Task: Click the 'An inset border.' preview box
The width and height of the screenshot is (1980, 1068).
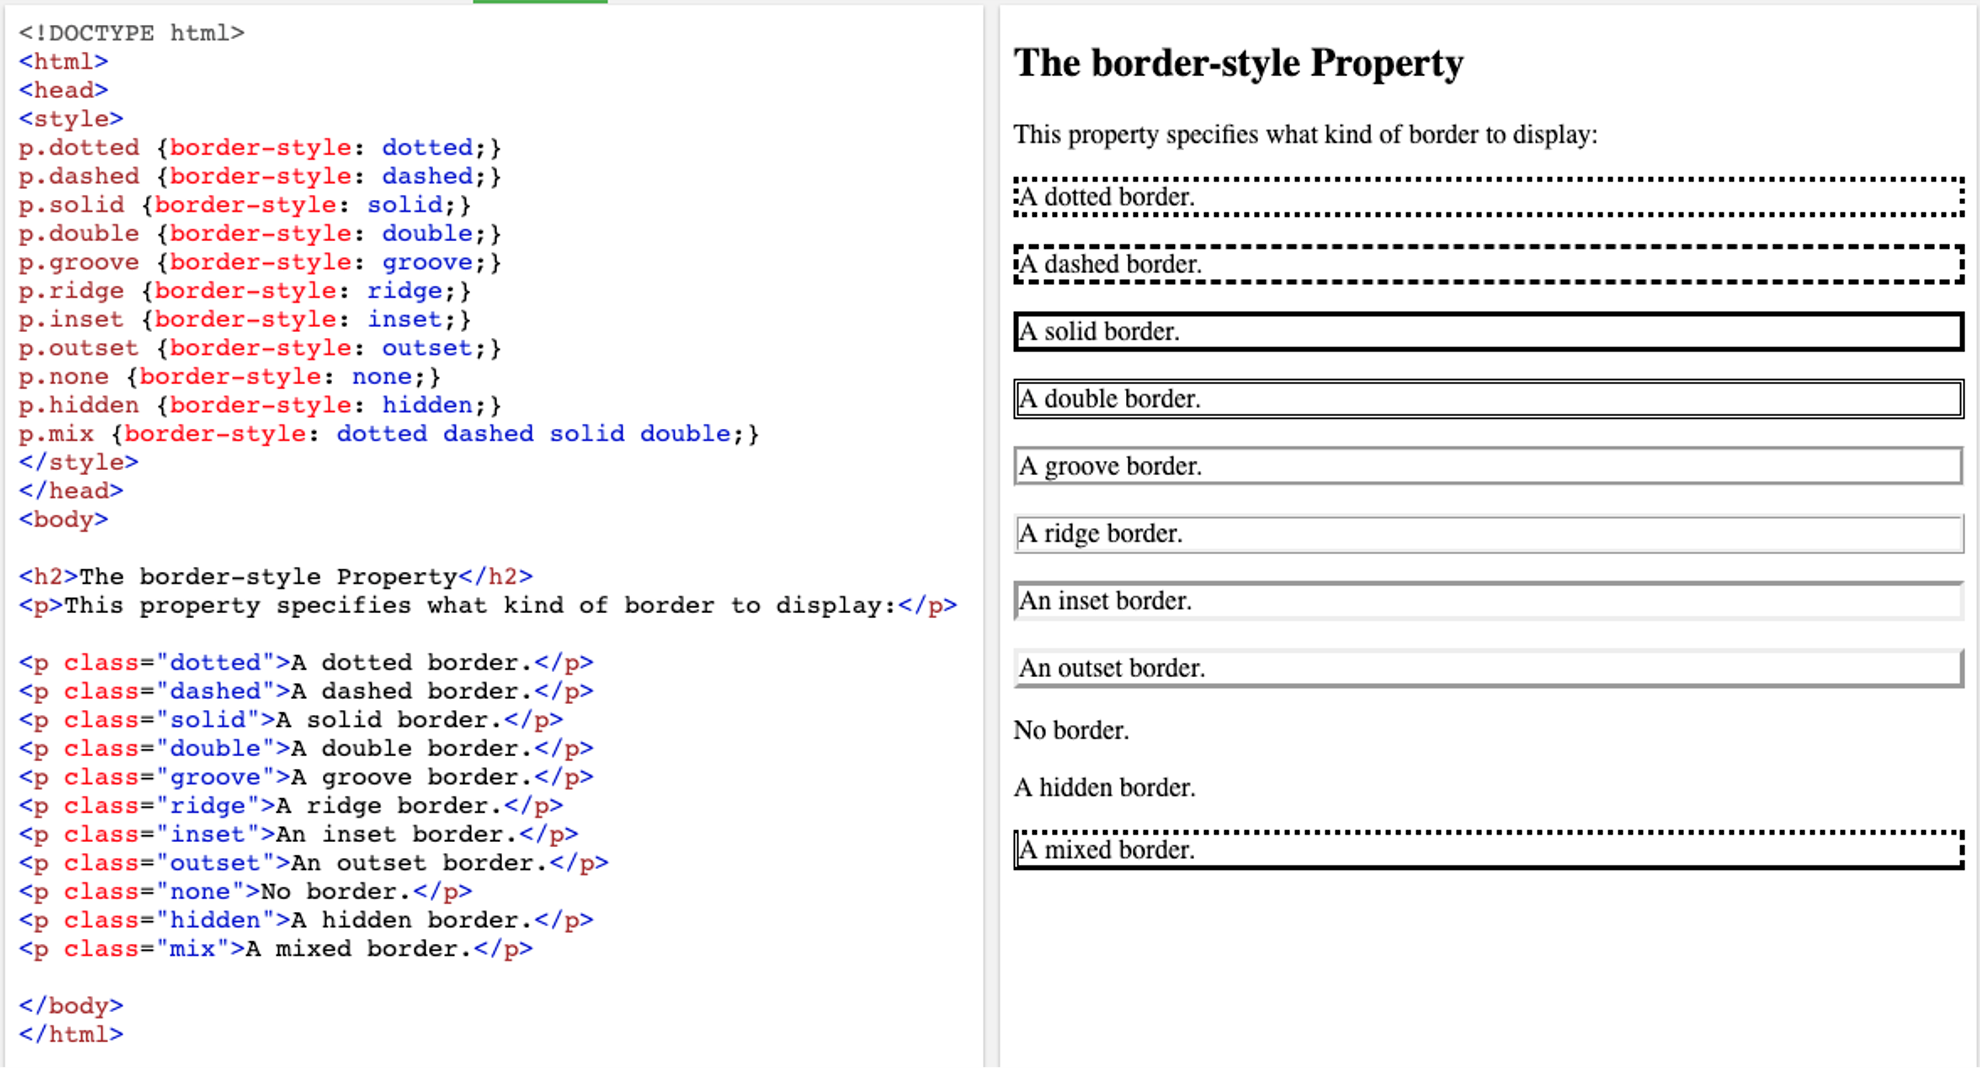Action: click(x=1489, y=601)
